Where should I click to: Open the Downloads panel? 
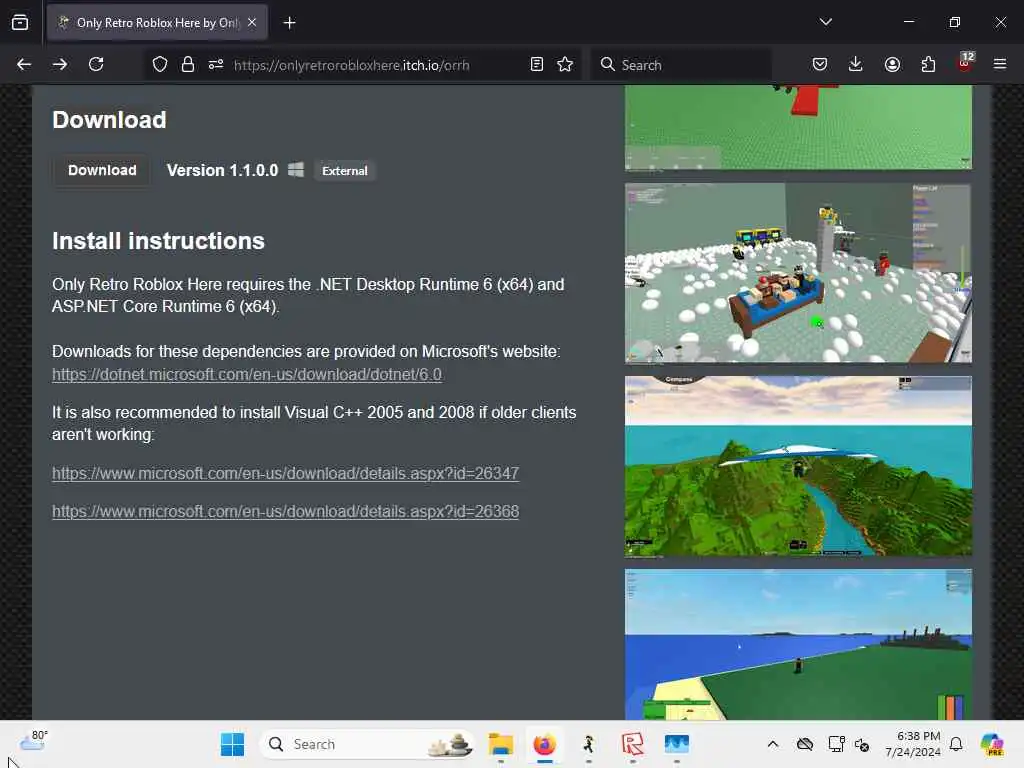point(856,64)
